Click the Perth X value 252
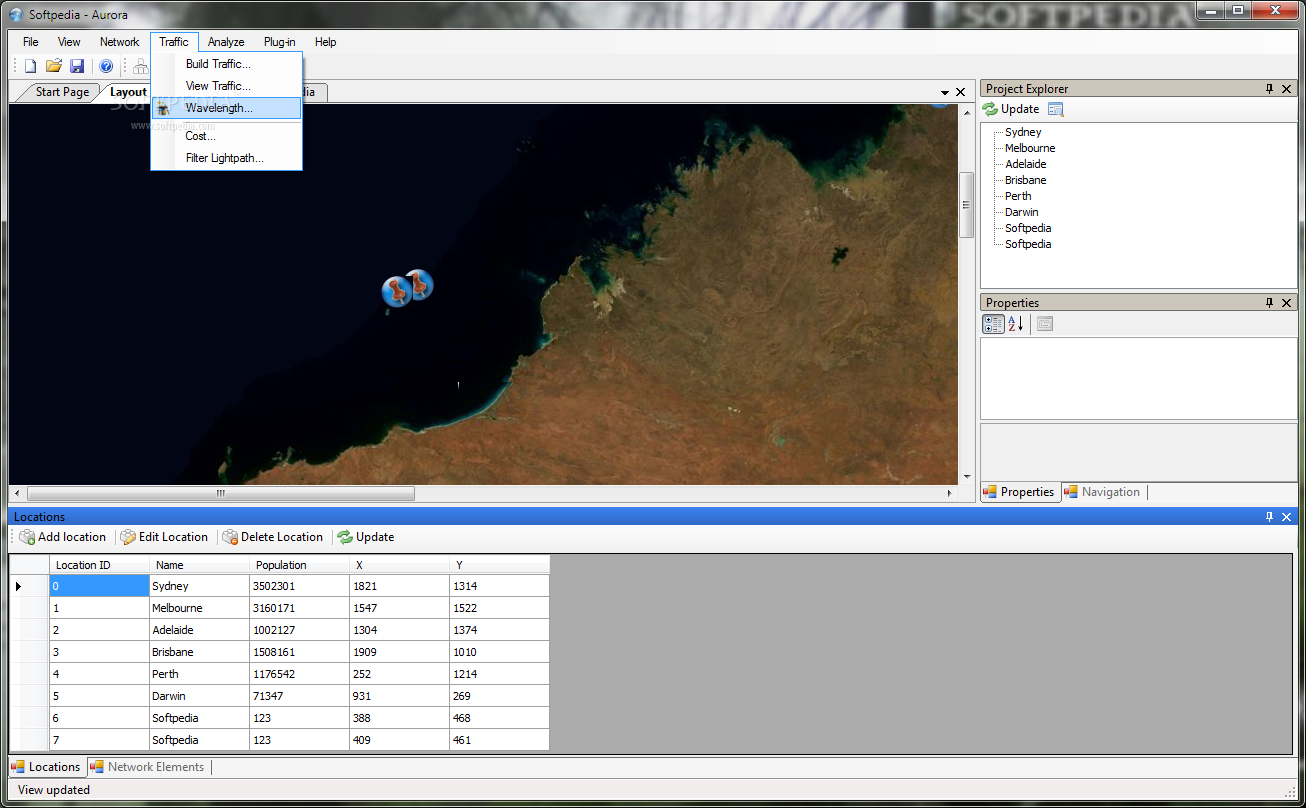Screen dimensions: 1306x808 click(399, 674)
